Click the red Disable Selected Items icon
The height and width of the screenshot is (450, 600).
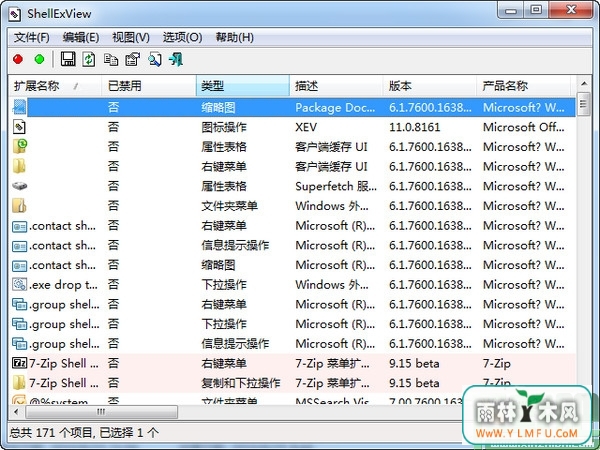(18, 59)
